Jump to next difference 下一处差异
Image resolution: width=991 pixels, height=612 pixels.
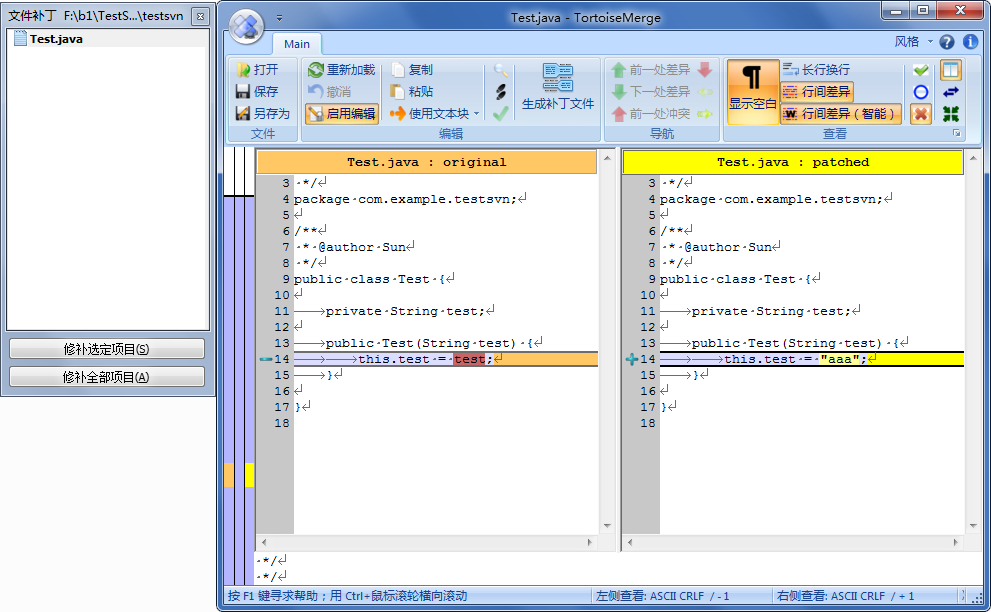pyautogui.click(x=651, y=92)
